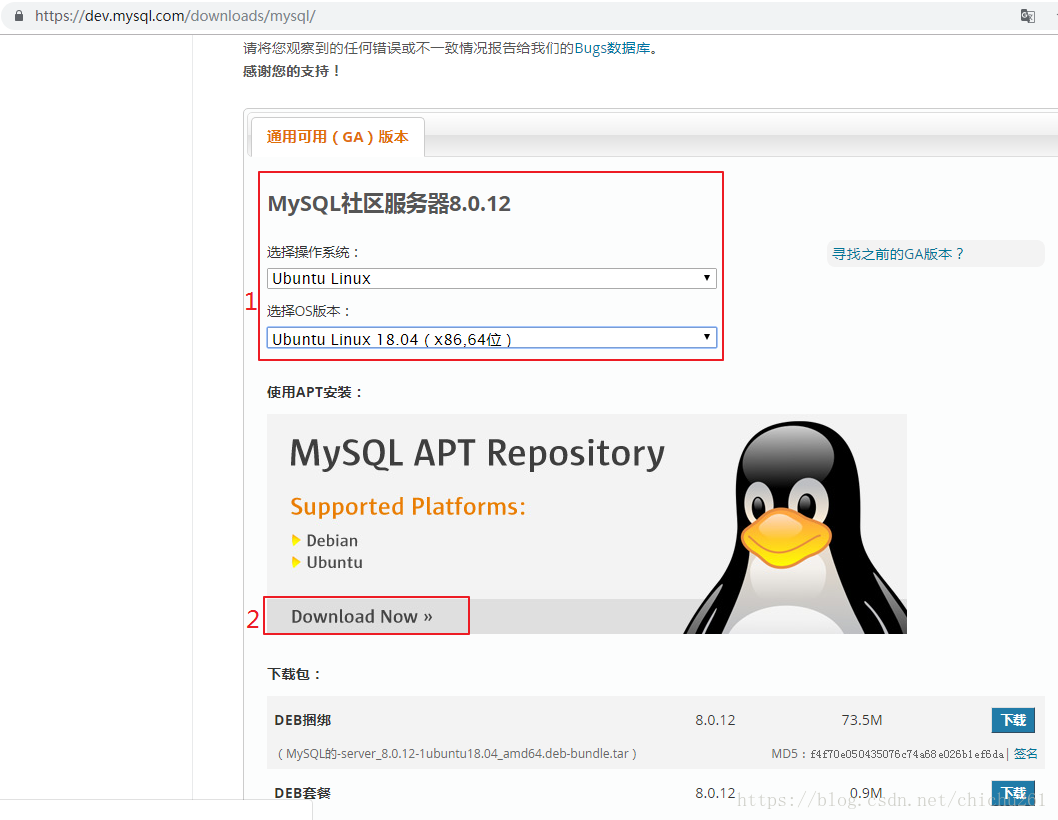Click the URL address field
1058x820 pixels.
(513, 16)
